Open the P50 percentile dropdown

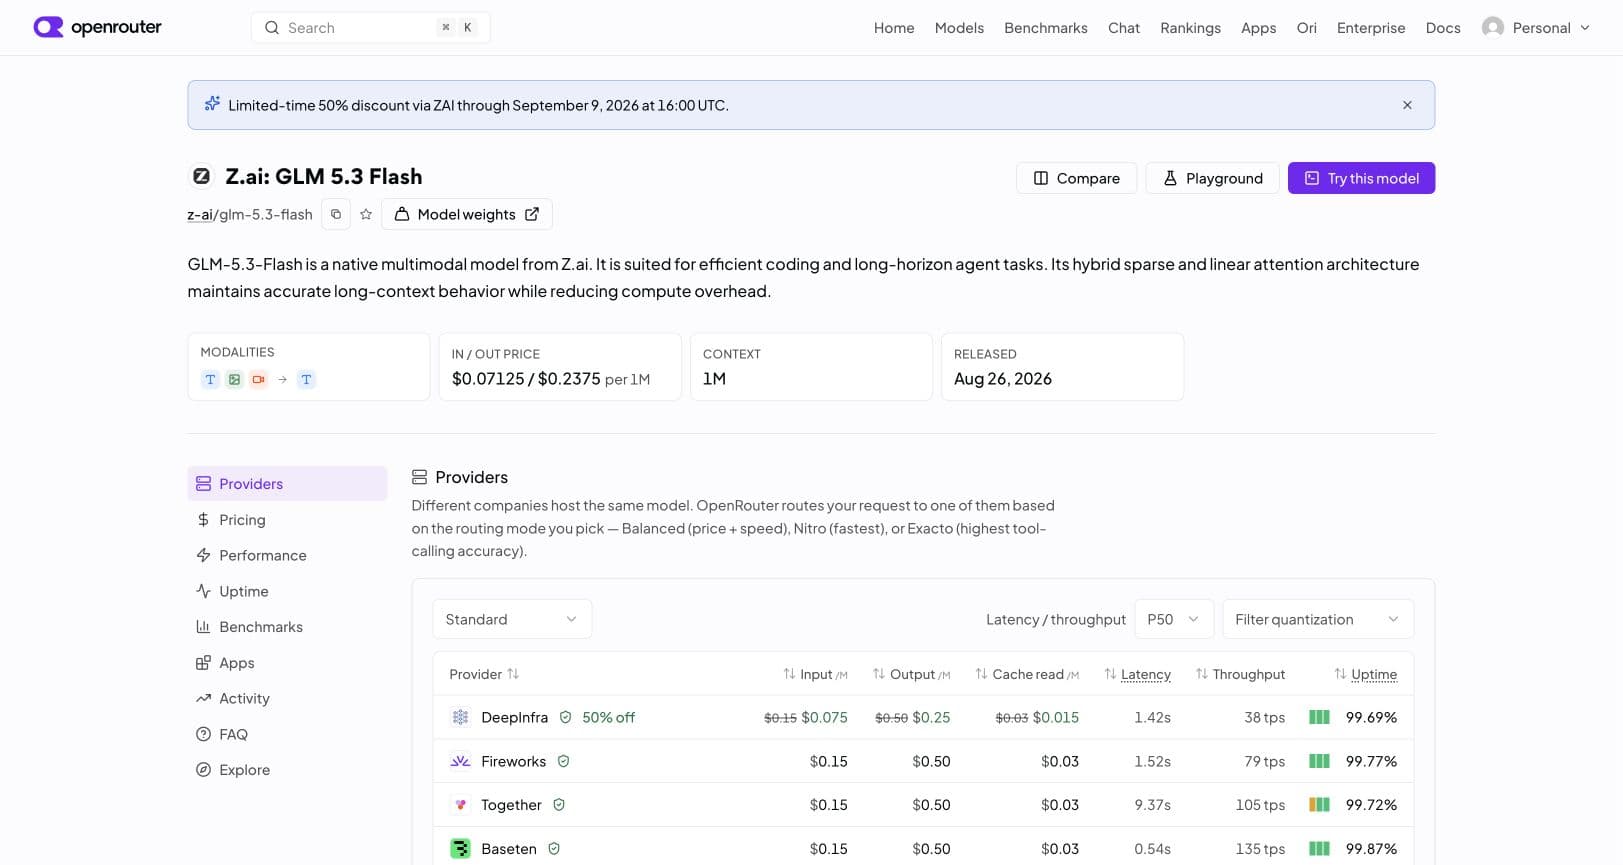[x=1173, y=619]
